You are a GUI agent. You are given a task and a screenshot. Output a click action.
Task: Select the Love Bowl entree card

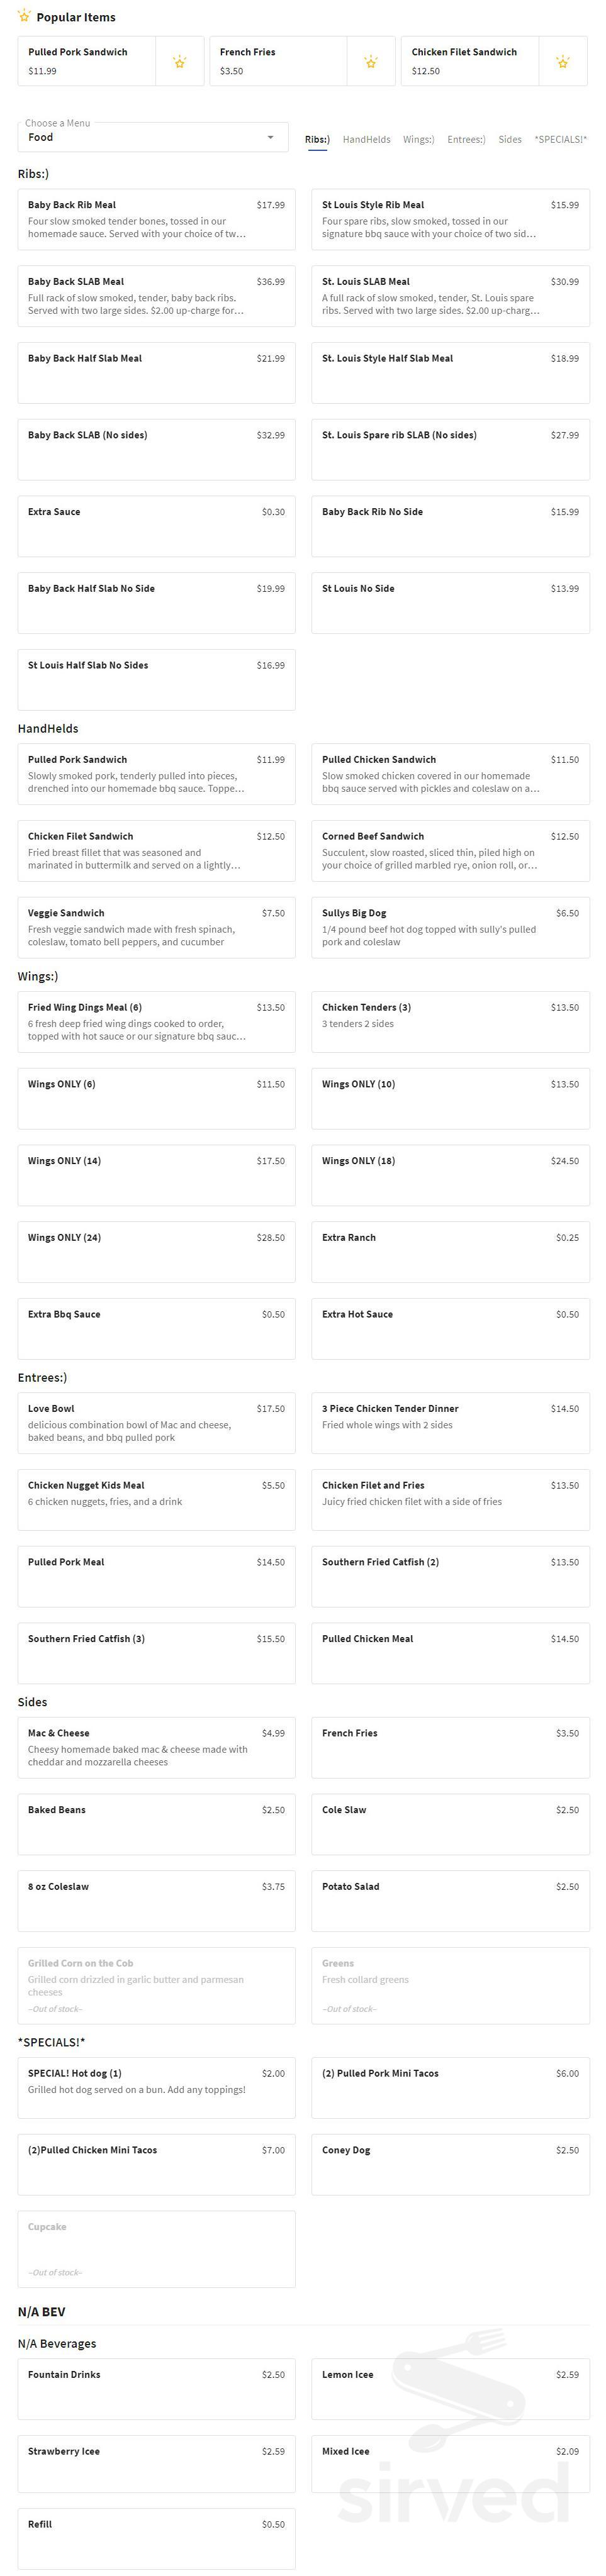pos(156,1422)
